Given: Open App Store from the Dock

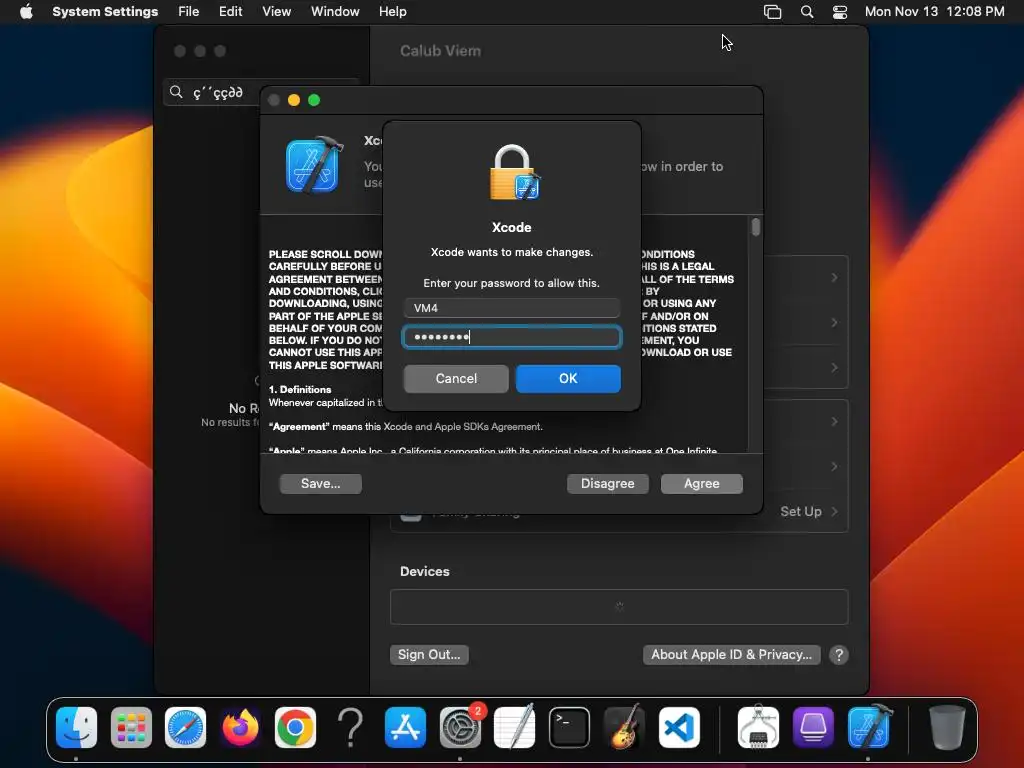Looking at the screenshot, I should [x=405, y=728].
